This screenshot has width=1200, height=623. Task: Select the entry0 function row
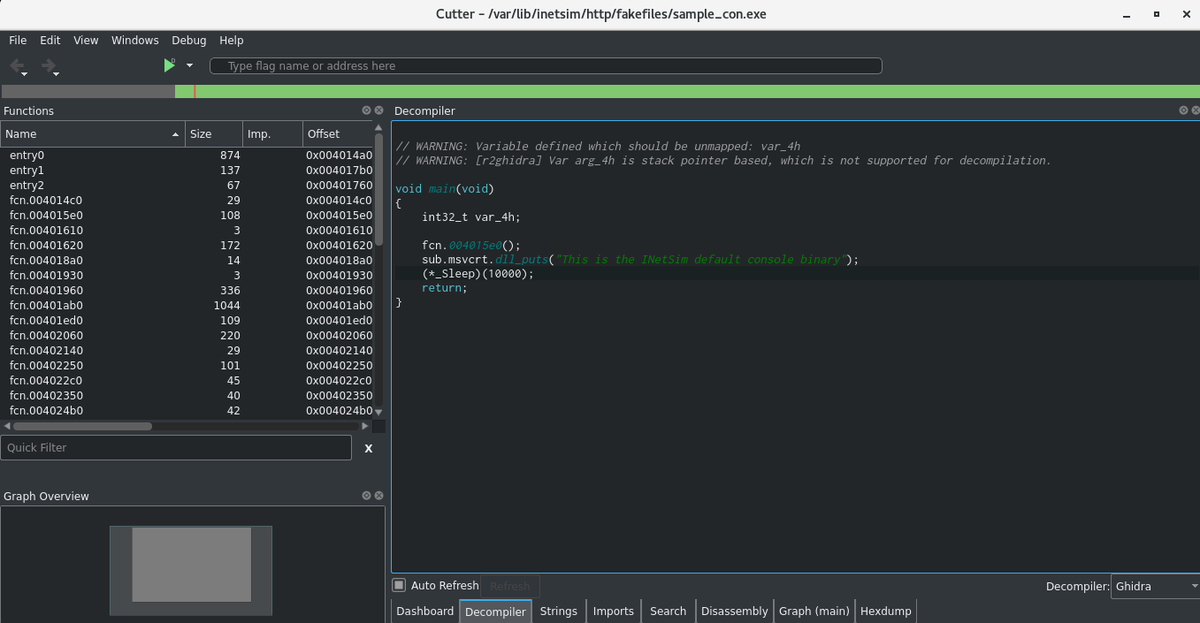[186, 156]
